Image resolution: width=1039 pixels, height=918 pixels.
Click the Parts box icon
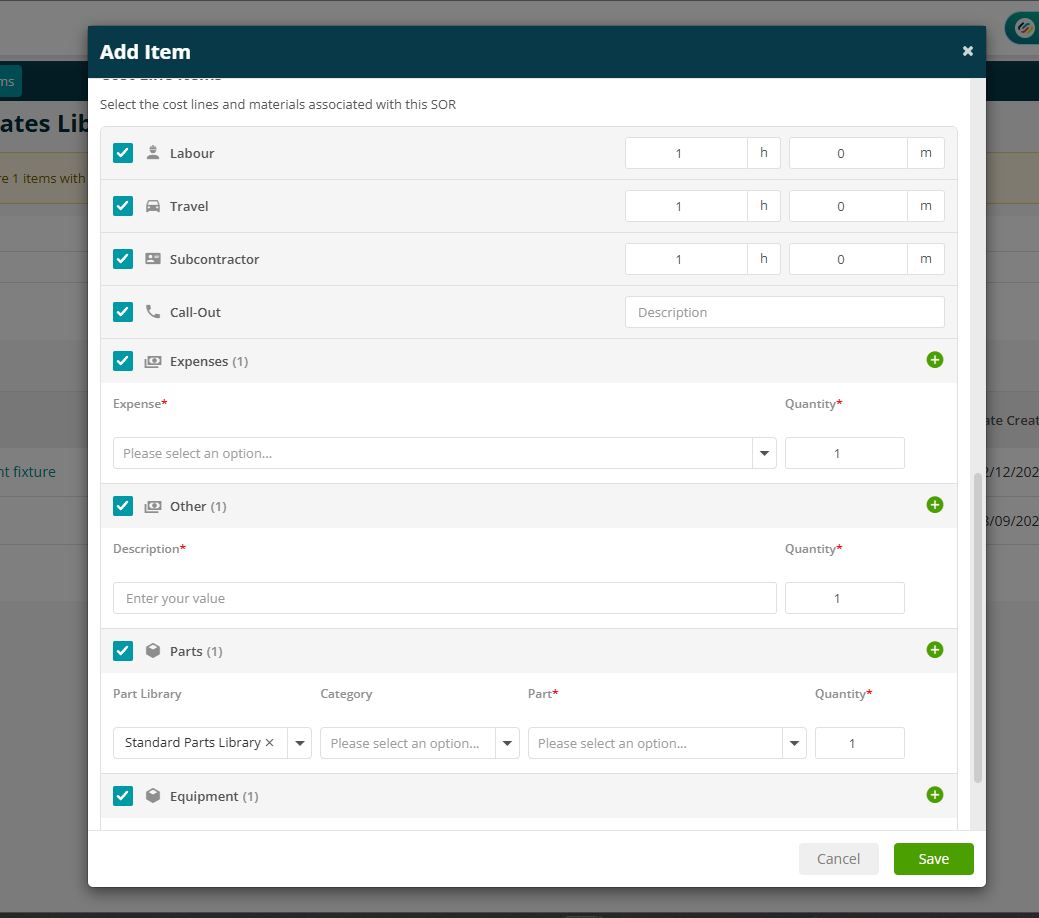point(153,651)
